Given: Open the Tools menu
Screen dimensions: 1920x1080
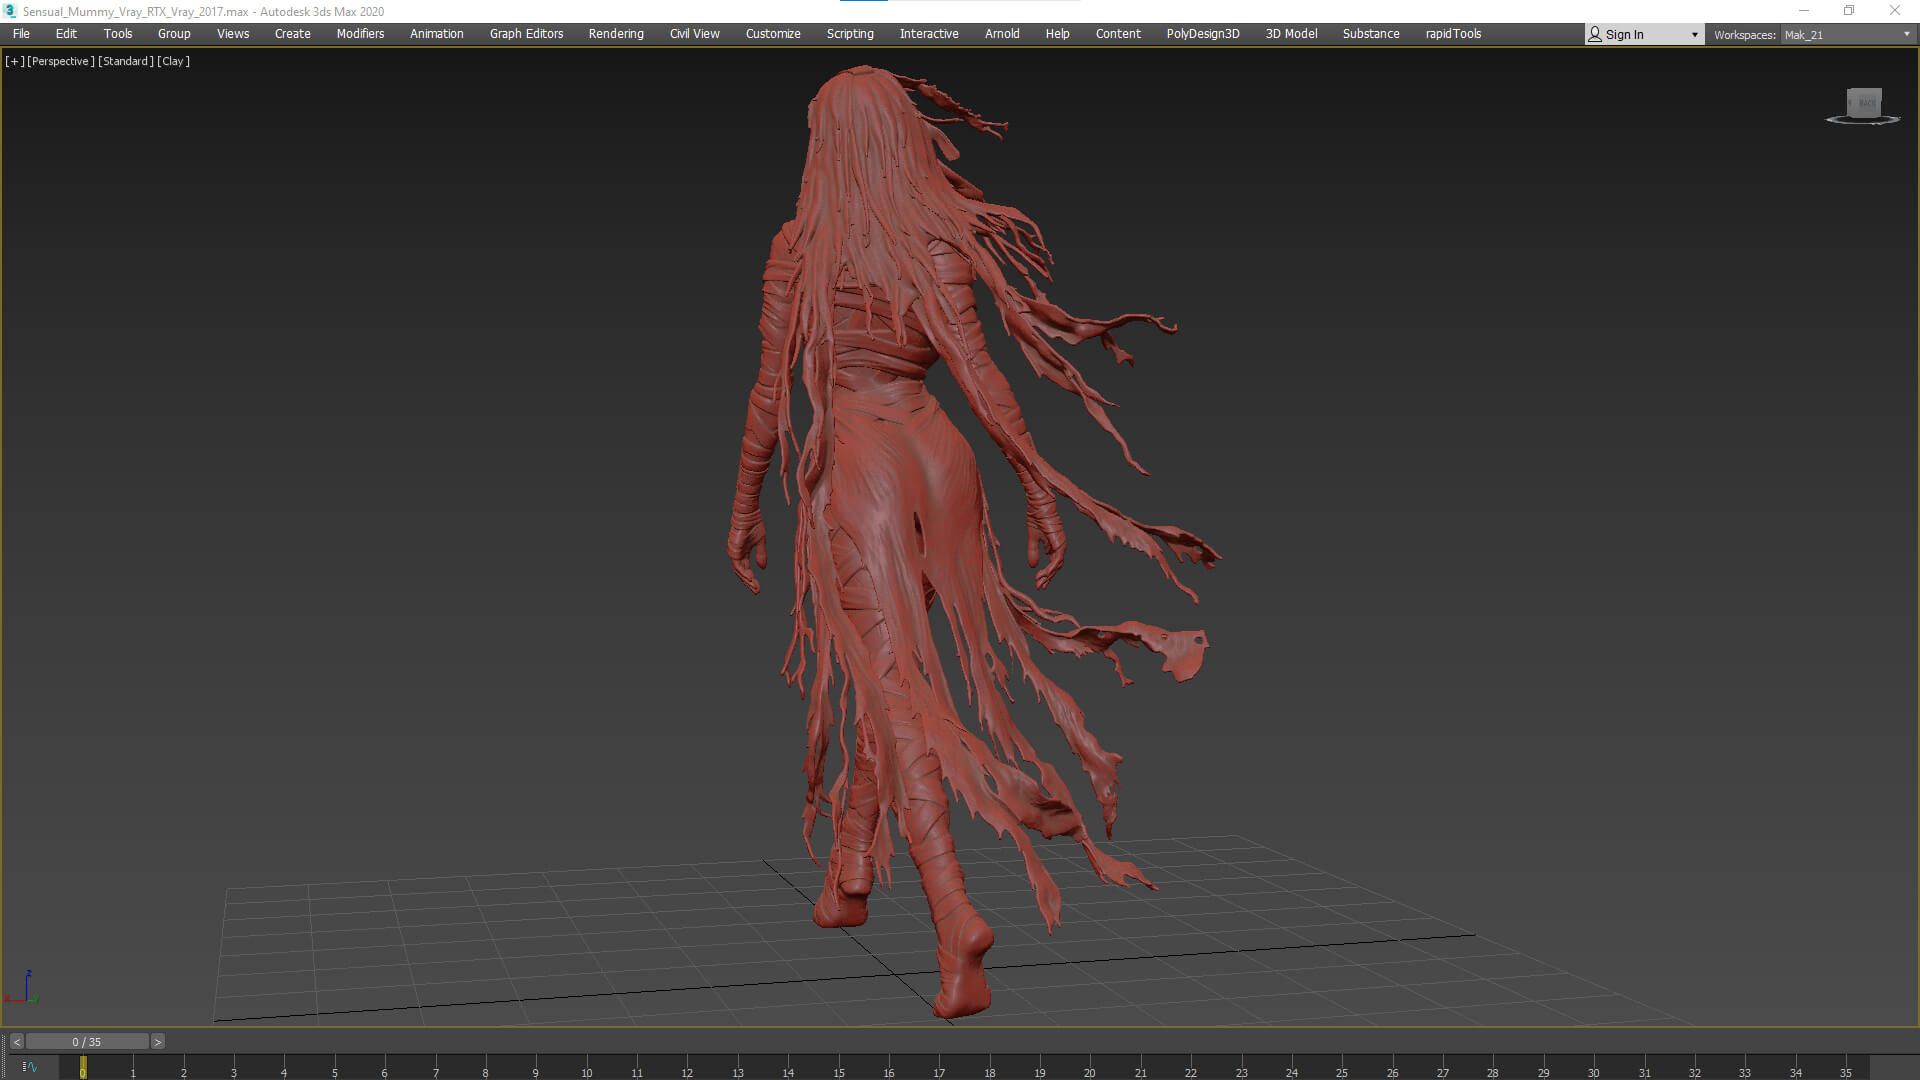Looking at the screenshot, I should (x=118, y=34).
